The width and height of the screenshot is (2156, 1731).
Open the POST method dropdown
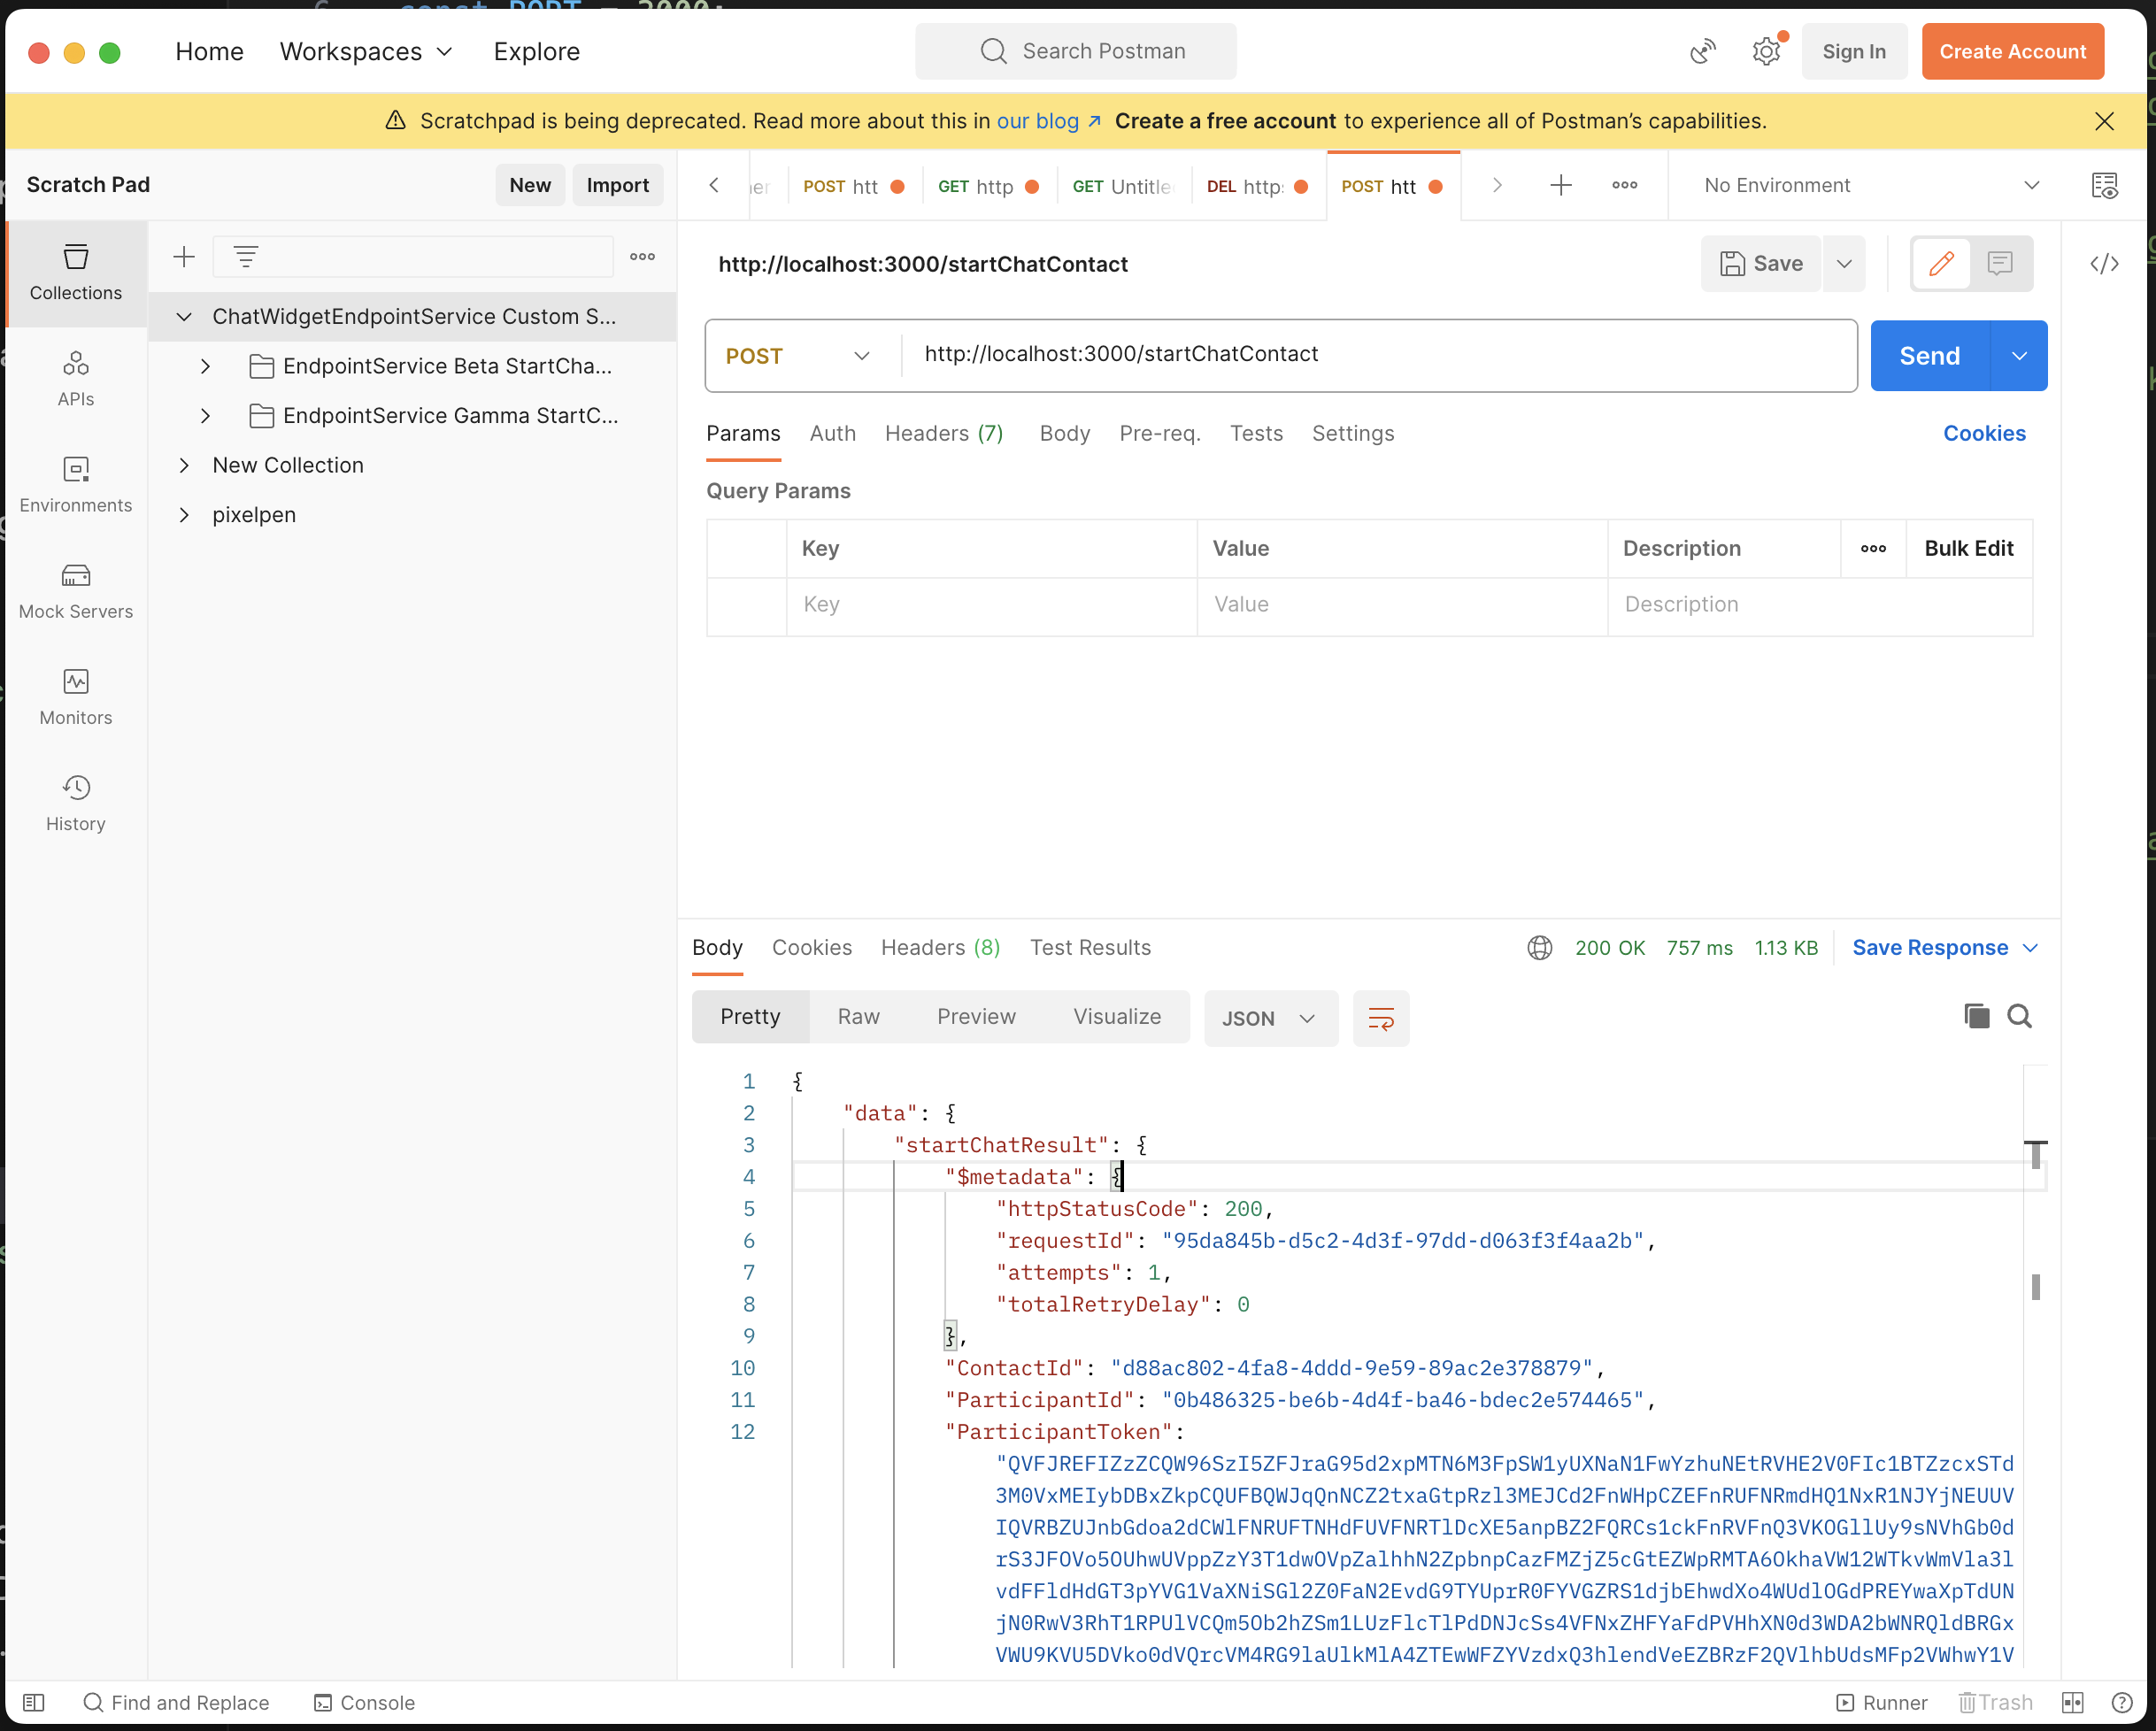[799, 356]
